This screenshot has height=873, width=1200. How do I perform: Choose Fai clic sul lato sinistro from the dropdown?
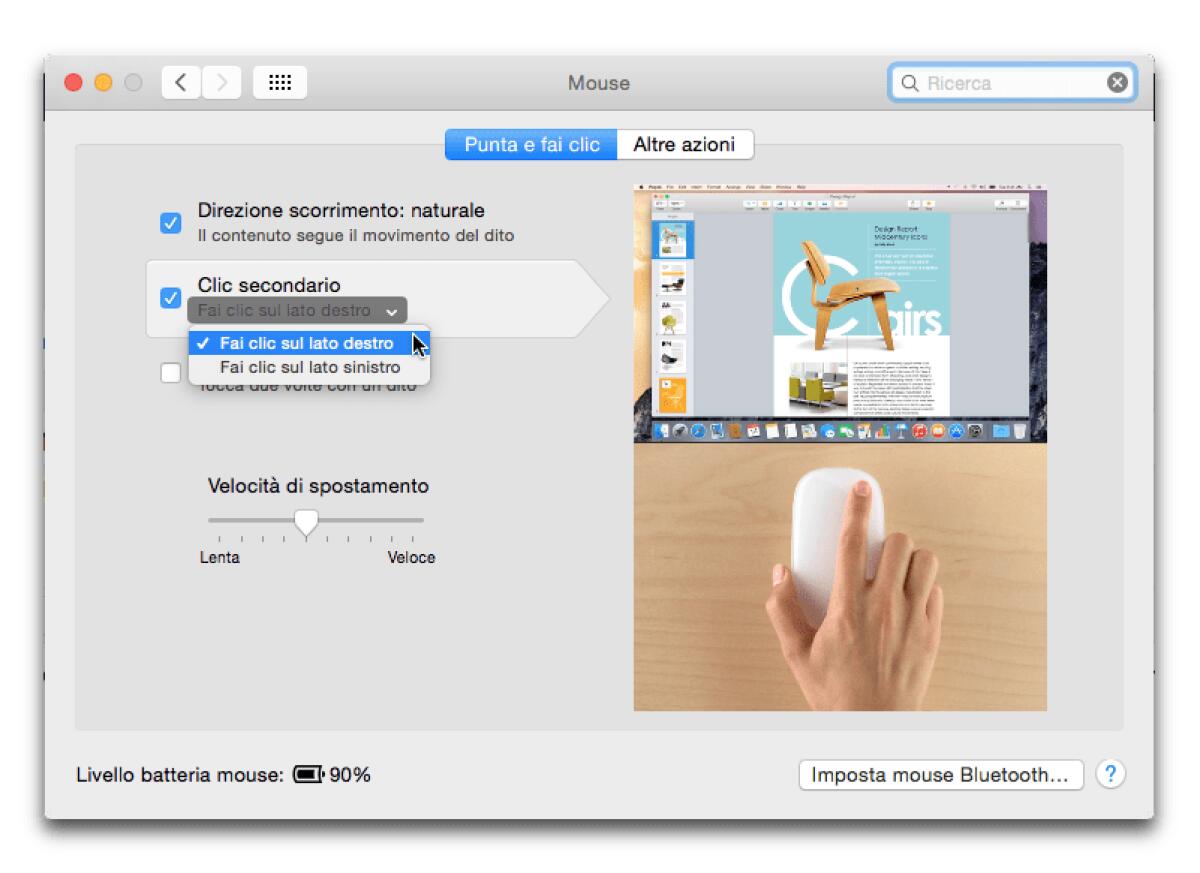pyautogui.click(x=312, y=367)
